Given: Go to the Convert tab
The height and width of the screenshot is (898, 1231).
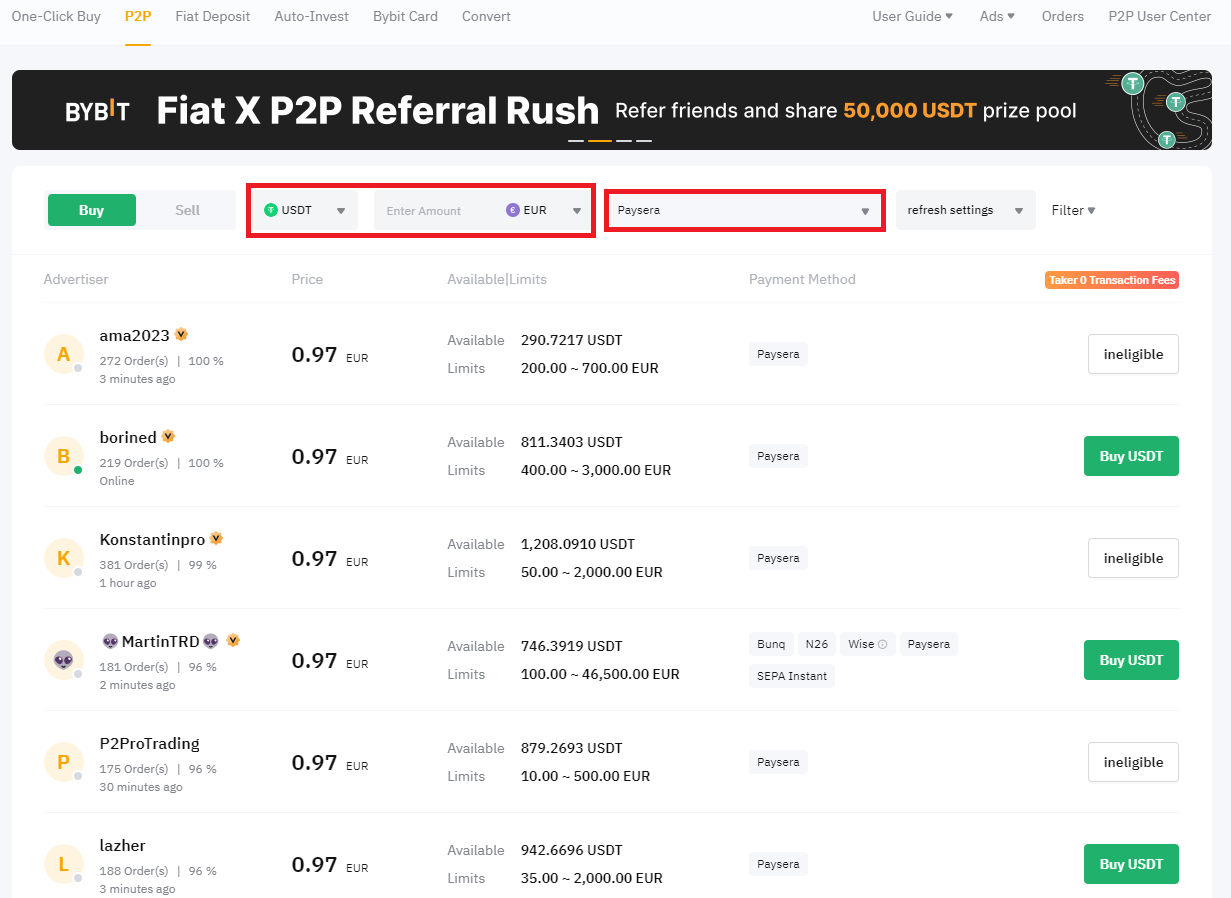Looking at the screenshot, I should point(486,16).
